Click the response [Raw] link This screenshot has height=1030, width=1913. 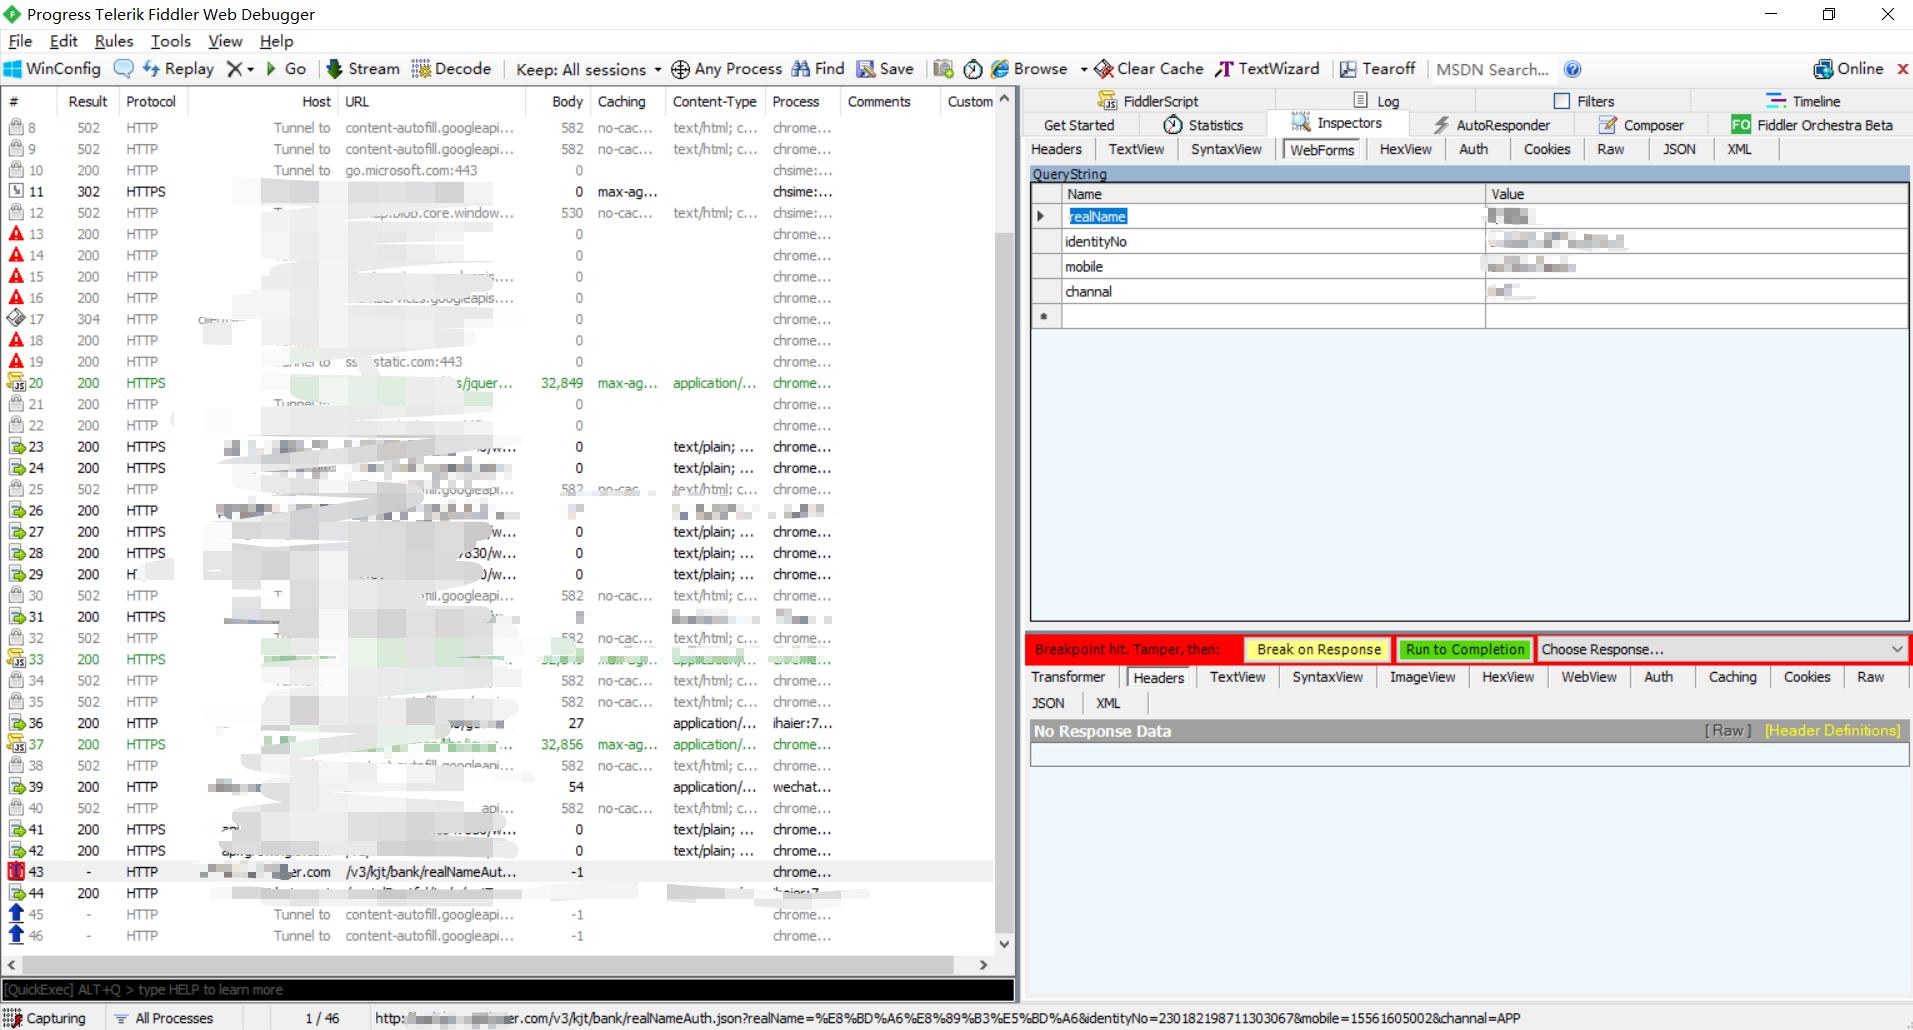[x=1728, y=731]
